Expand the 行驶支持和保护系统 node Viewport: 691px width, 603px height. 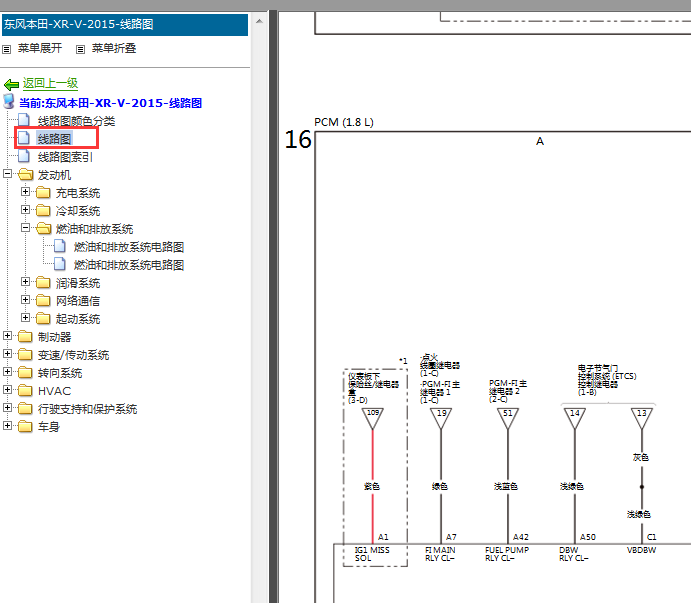click(x=7, y=408)
